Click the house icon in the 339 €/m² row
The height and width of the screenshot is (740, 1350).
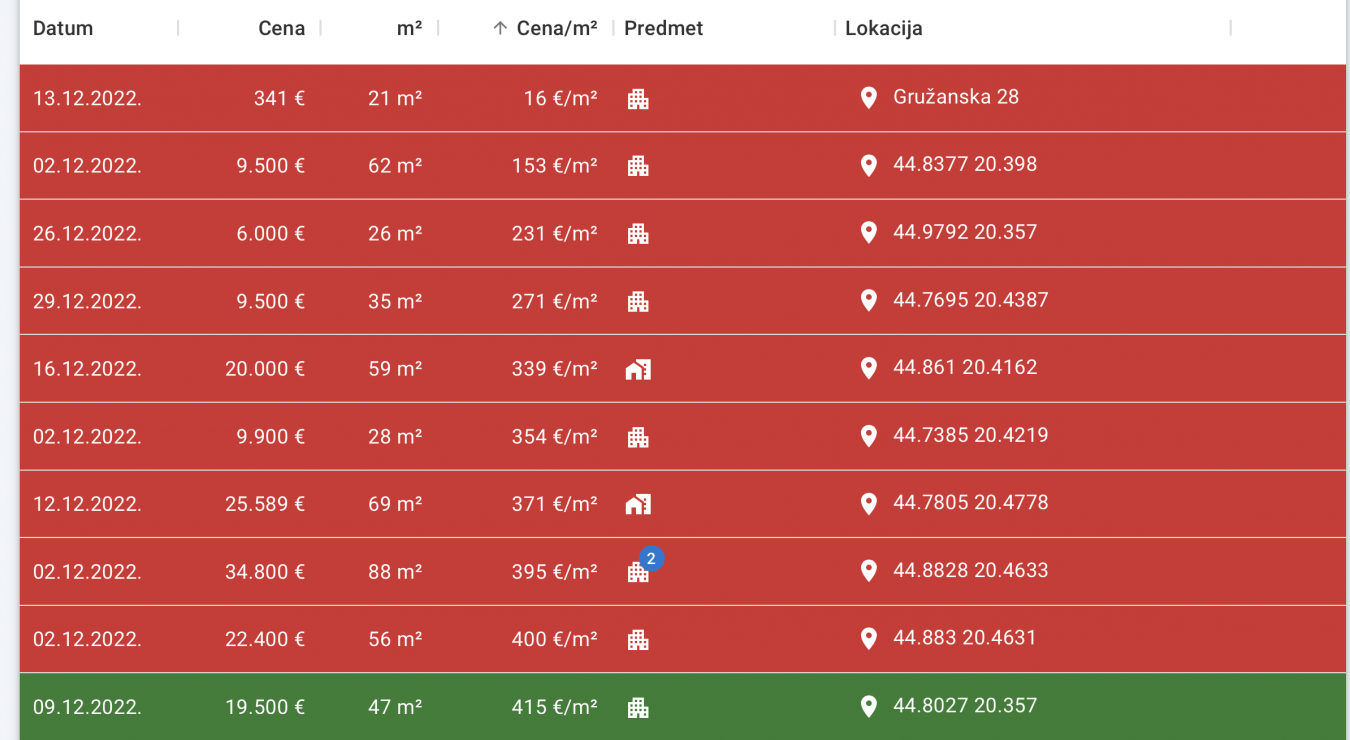[x=638, y=370]
